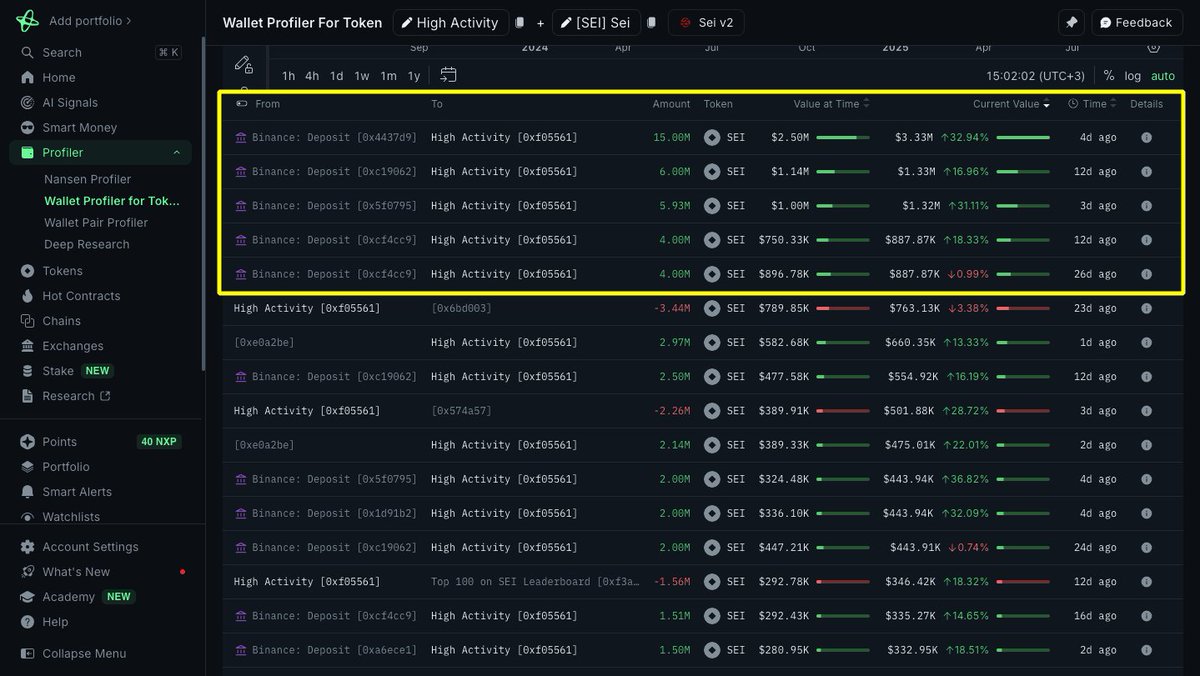The height and width of the screenshot is (676, 1200).
Task: Click the Help question mark icon
Action: point(27,622)
